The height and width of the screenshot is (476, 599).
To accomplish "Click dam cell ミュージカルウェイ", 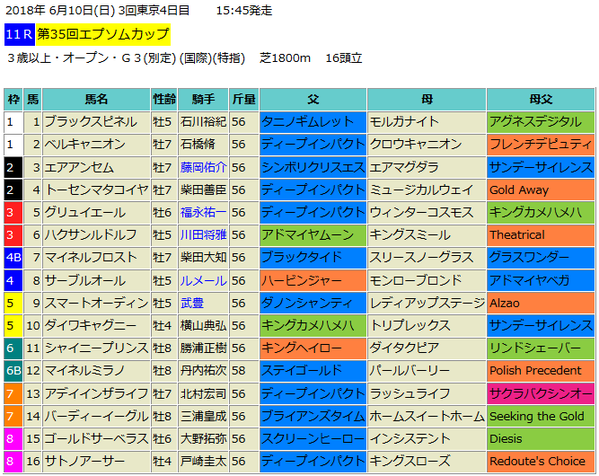I will [x=426, y=190].
